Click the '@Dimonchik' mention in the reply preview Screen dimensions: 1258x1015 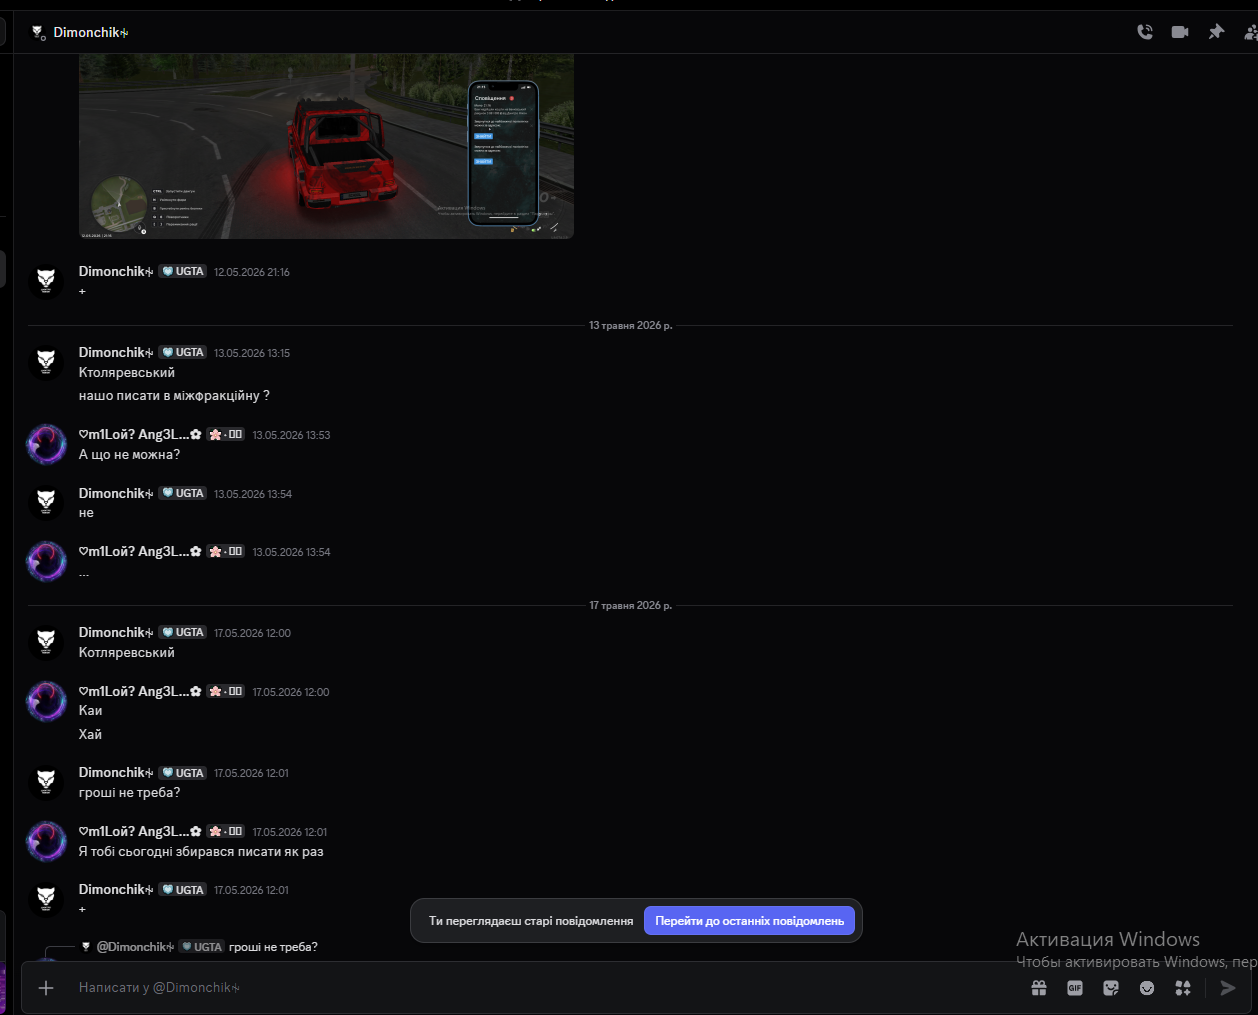(x=135, y=947)
